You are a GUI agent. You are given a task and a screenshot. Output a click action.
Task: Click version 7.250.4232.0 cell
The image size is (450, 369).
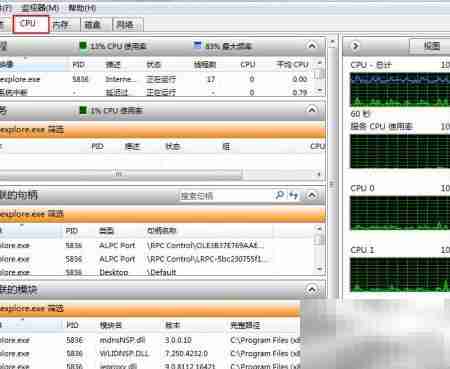click(186, 353)
